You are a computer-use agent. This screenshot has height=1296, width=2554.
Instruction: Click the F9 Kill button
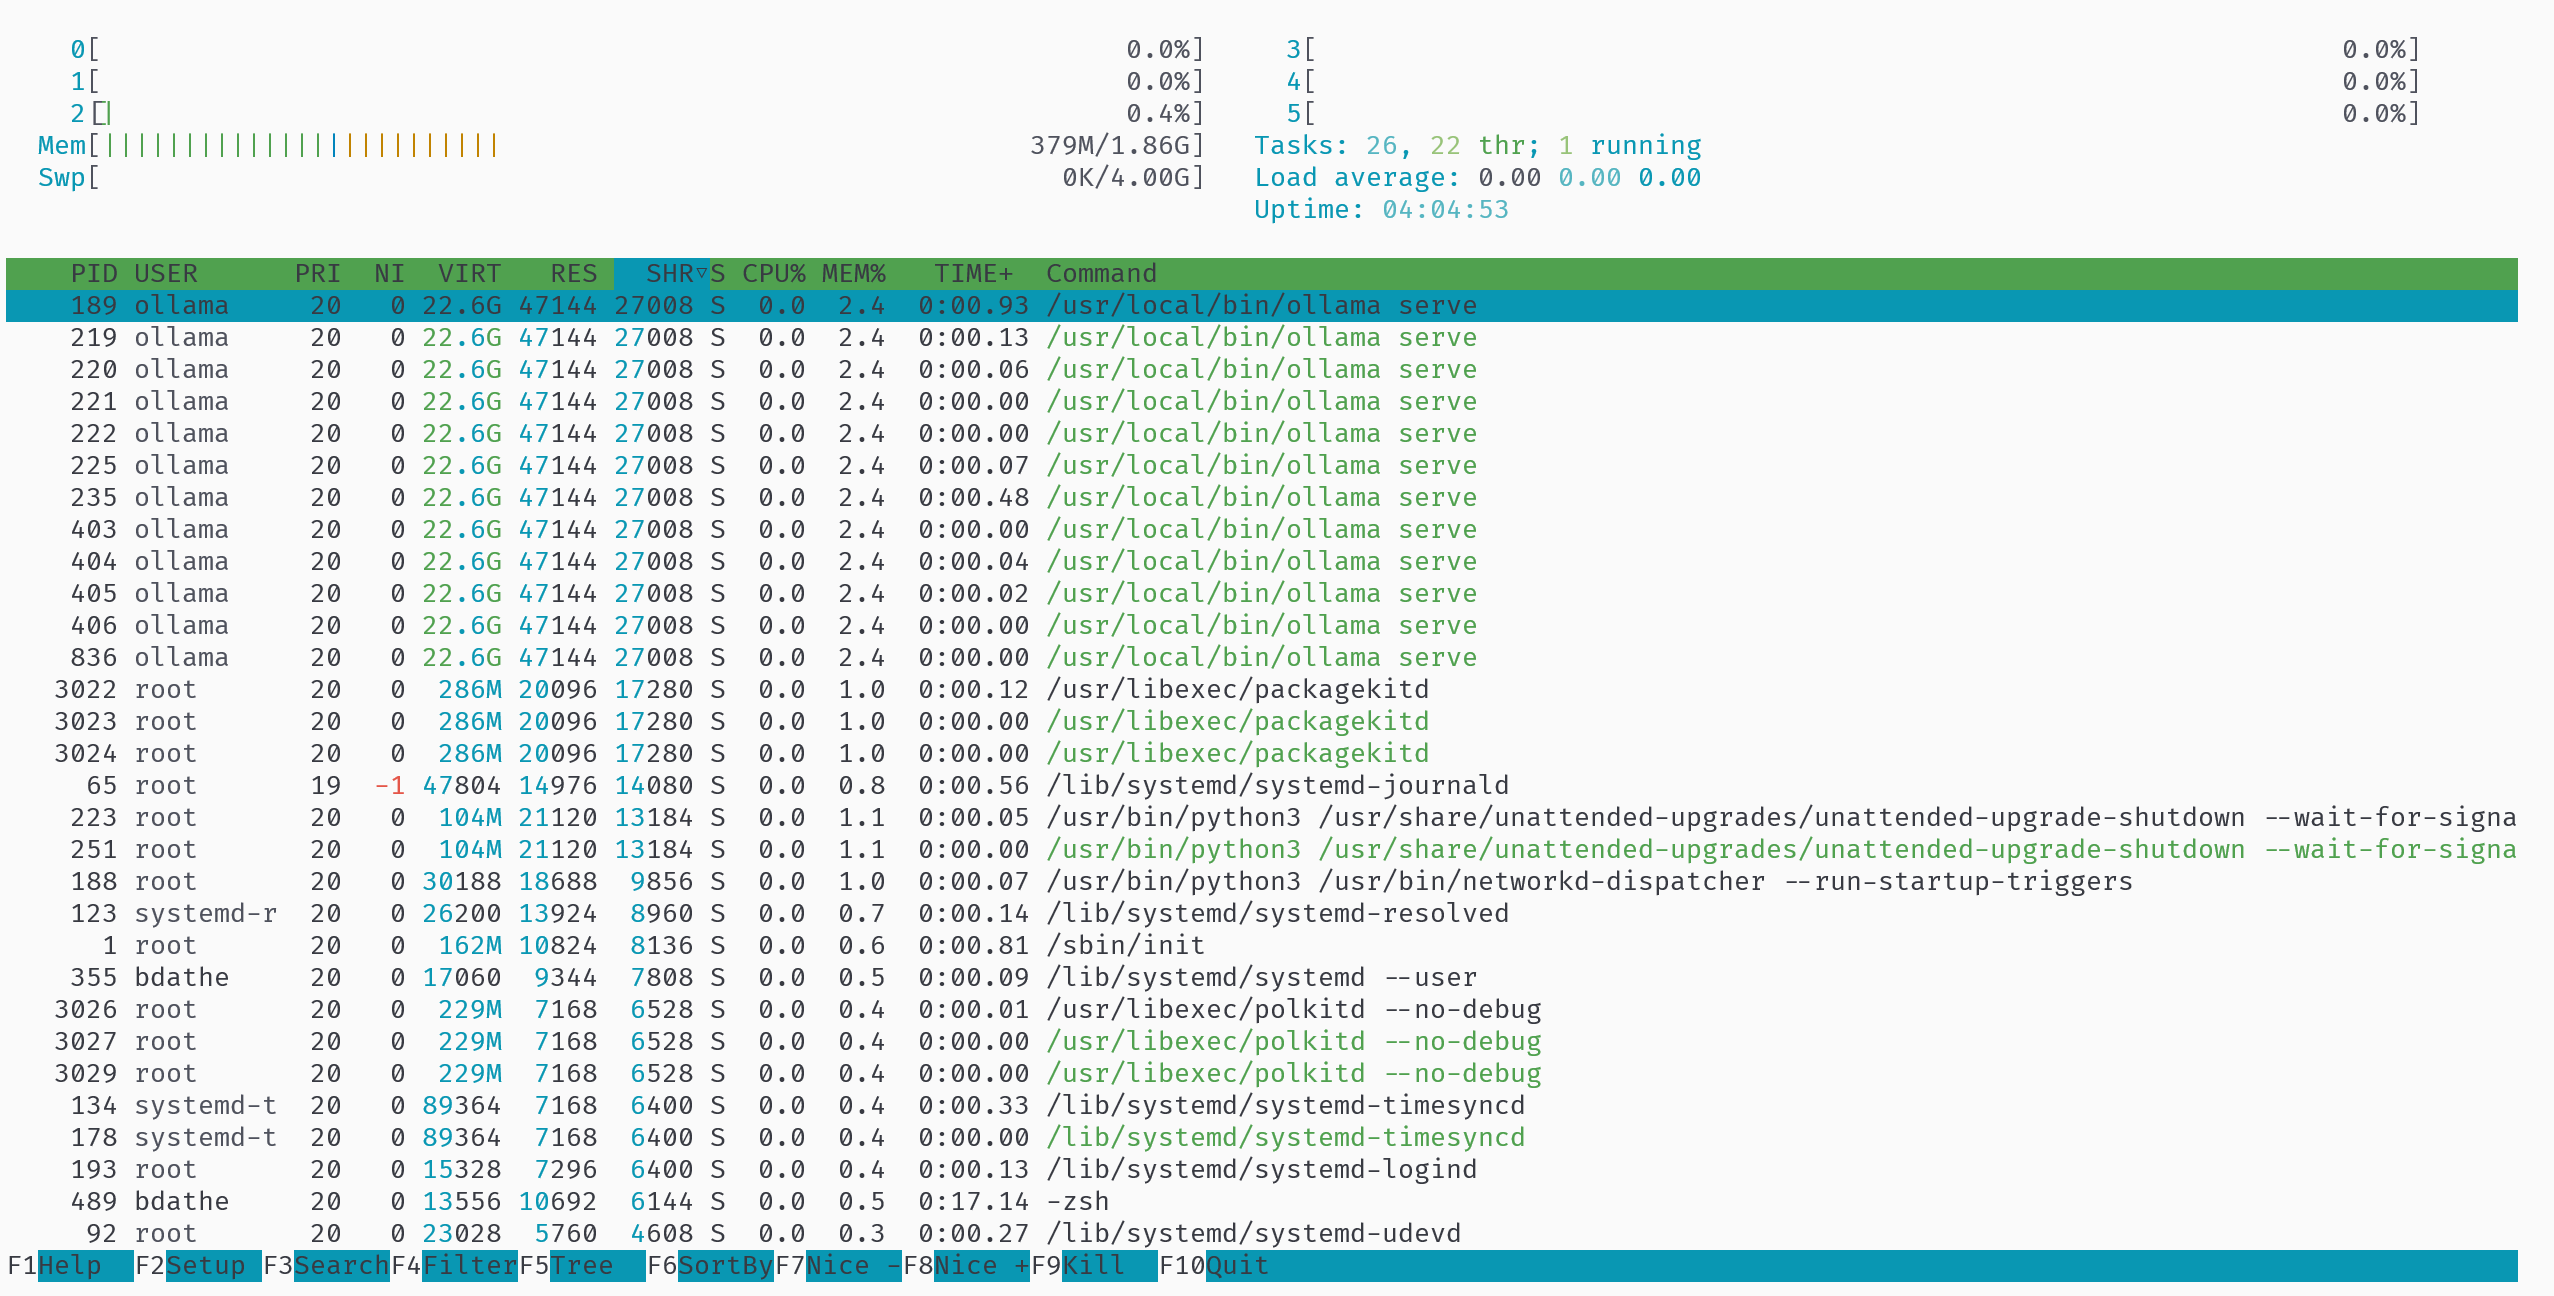(1094, 1265)
